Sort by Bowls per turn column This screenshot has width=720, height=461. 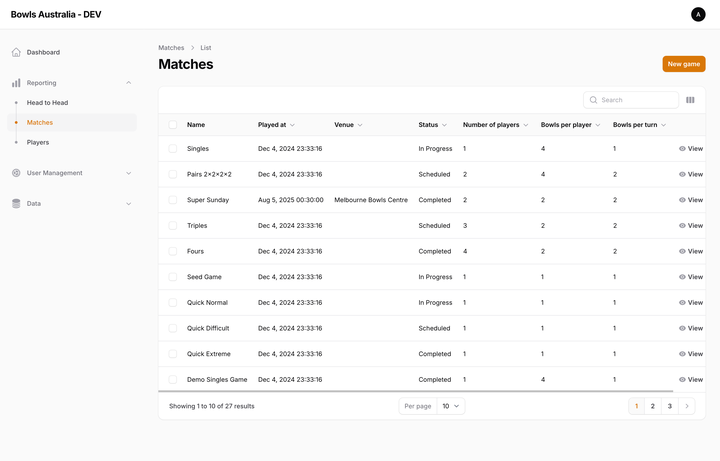pos(639,125)
